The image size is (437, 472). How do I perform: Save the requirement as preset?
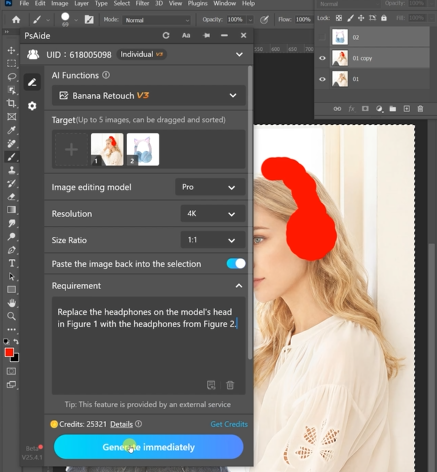click(x=211, y=385)
